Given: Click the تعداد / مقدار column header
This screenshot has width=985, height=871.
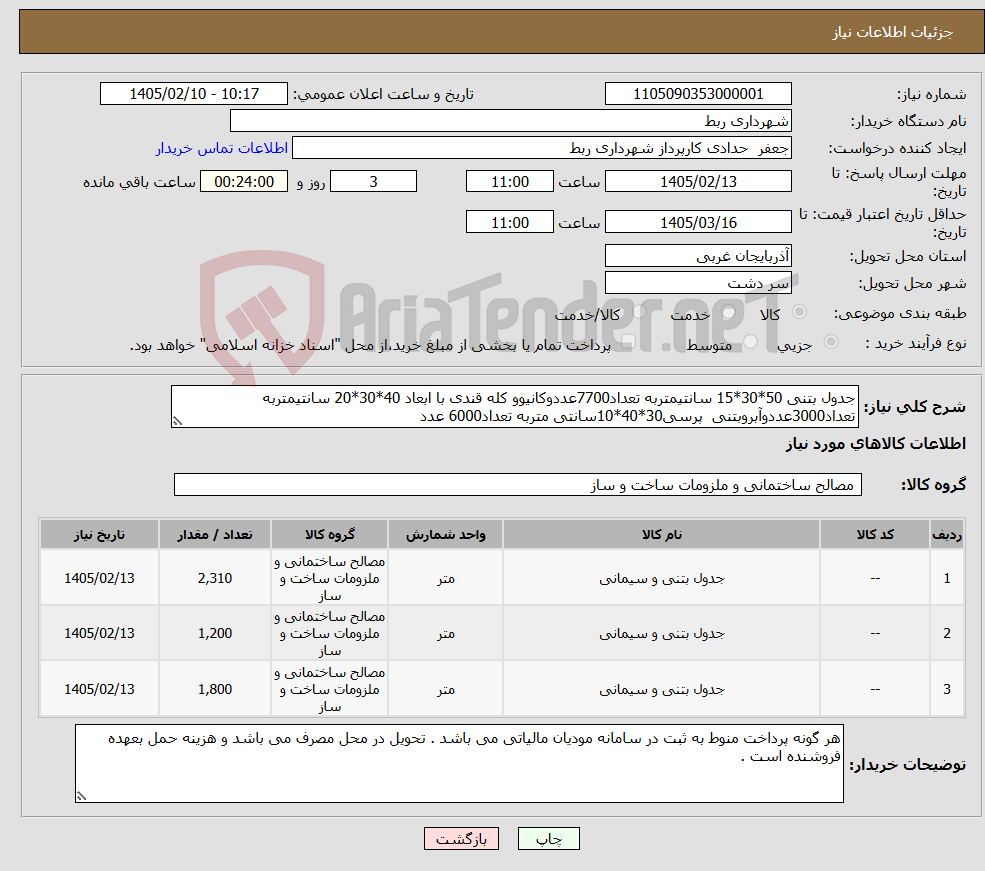Looking at the screenshot, I should click(215, 534).
